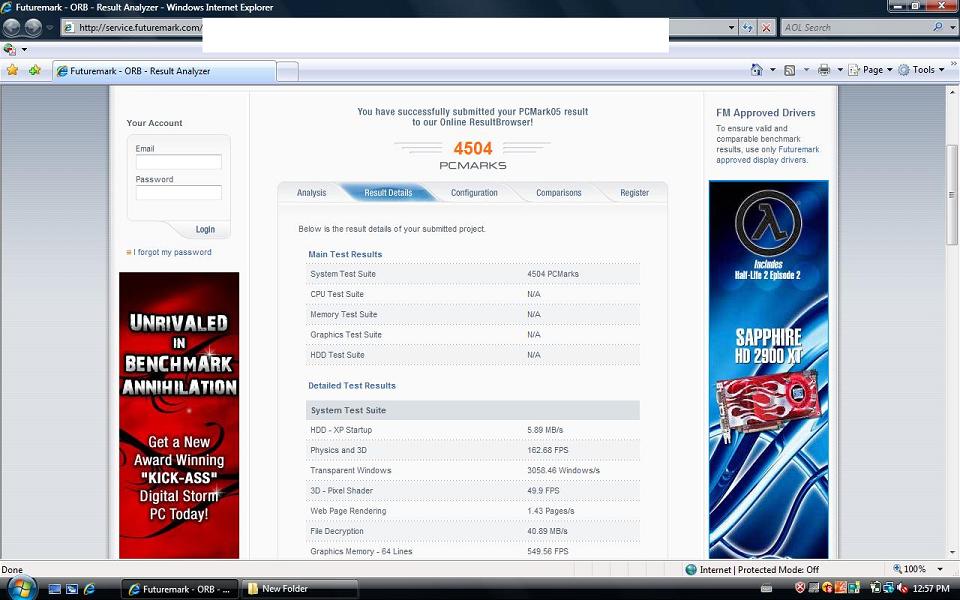The height and width of the screenshot is (600, 960).
Task: Click the Switch Between Windows quick launch icon
Action: (x=72, y=589)
